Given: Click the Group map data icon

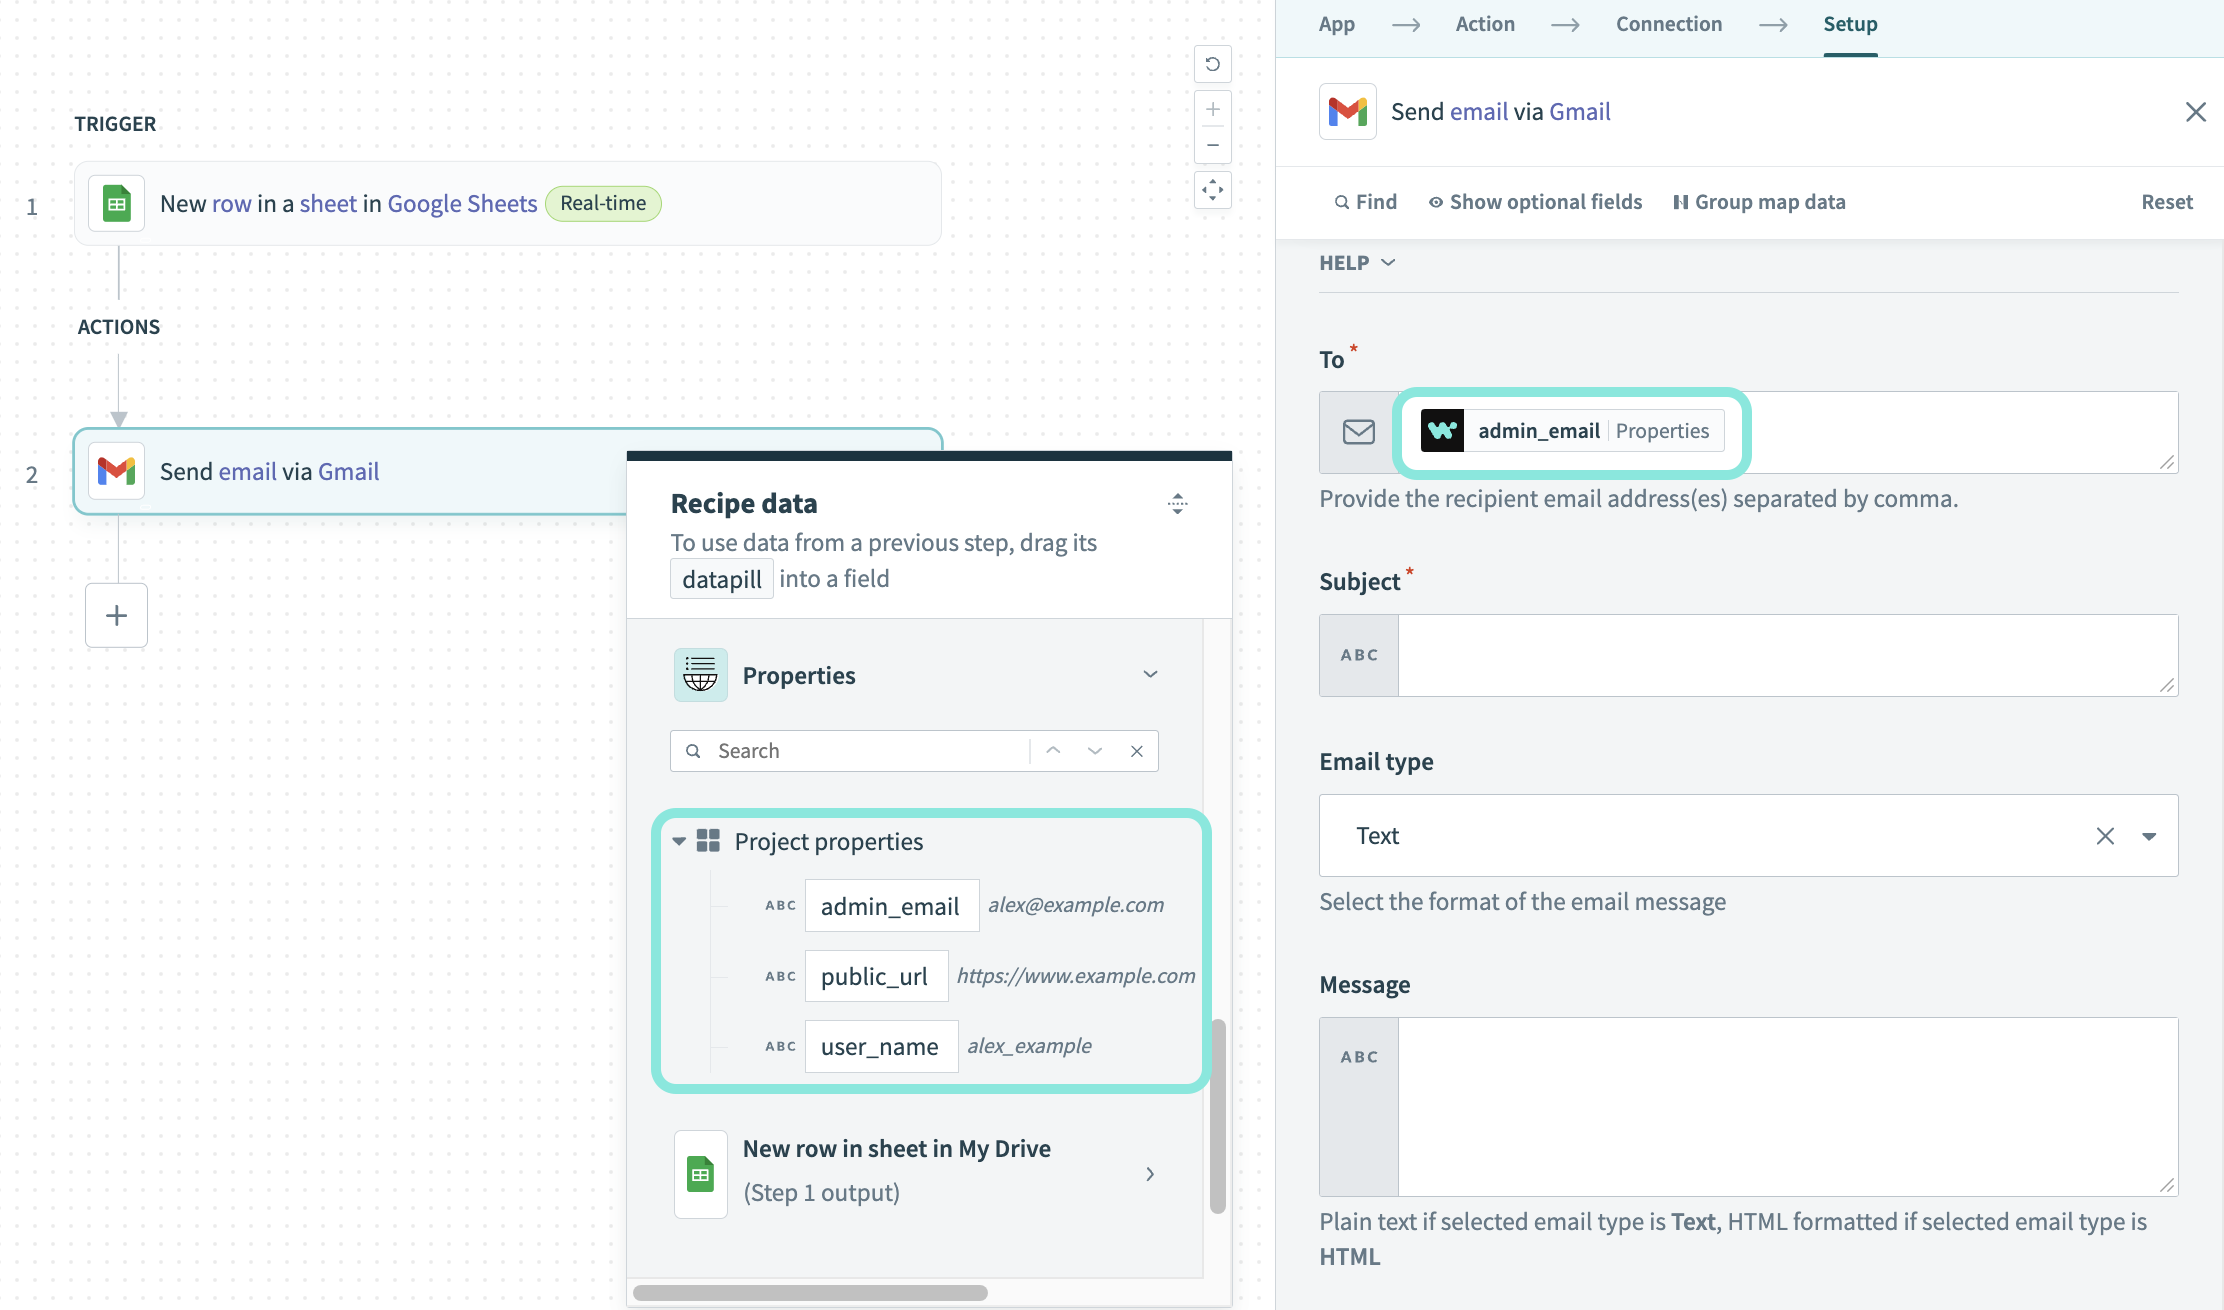Looking at the screenshot, I should click(1684, 201).
